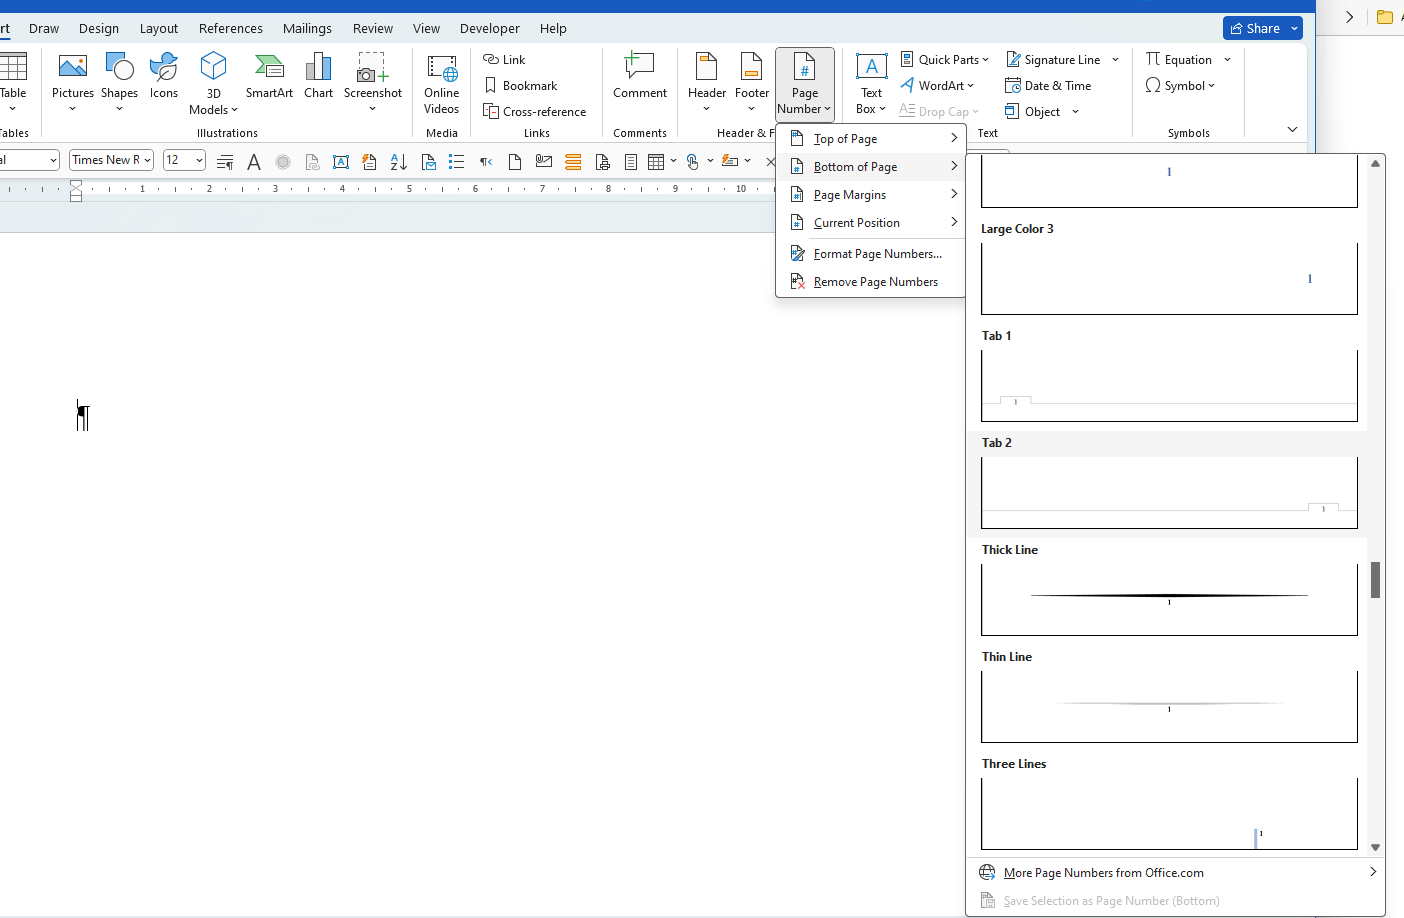Click the text frame icon with letter A
This screenshot has height=918, width=1404.
click(341, 161)
